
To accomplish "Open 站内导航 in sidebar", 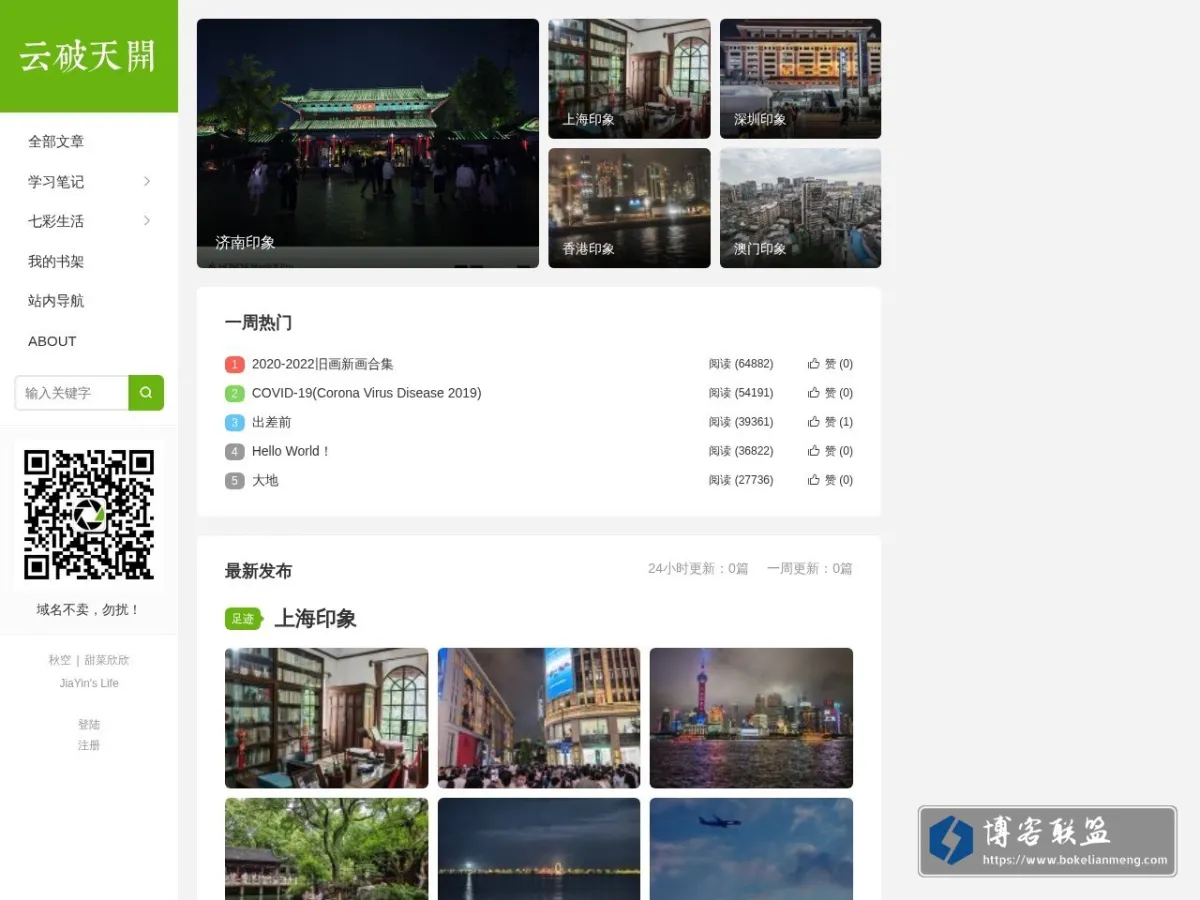I will (x=56, y=301).
